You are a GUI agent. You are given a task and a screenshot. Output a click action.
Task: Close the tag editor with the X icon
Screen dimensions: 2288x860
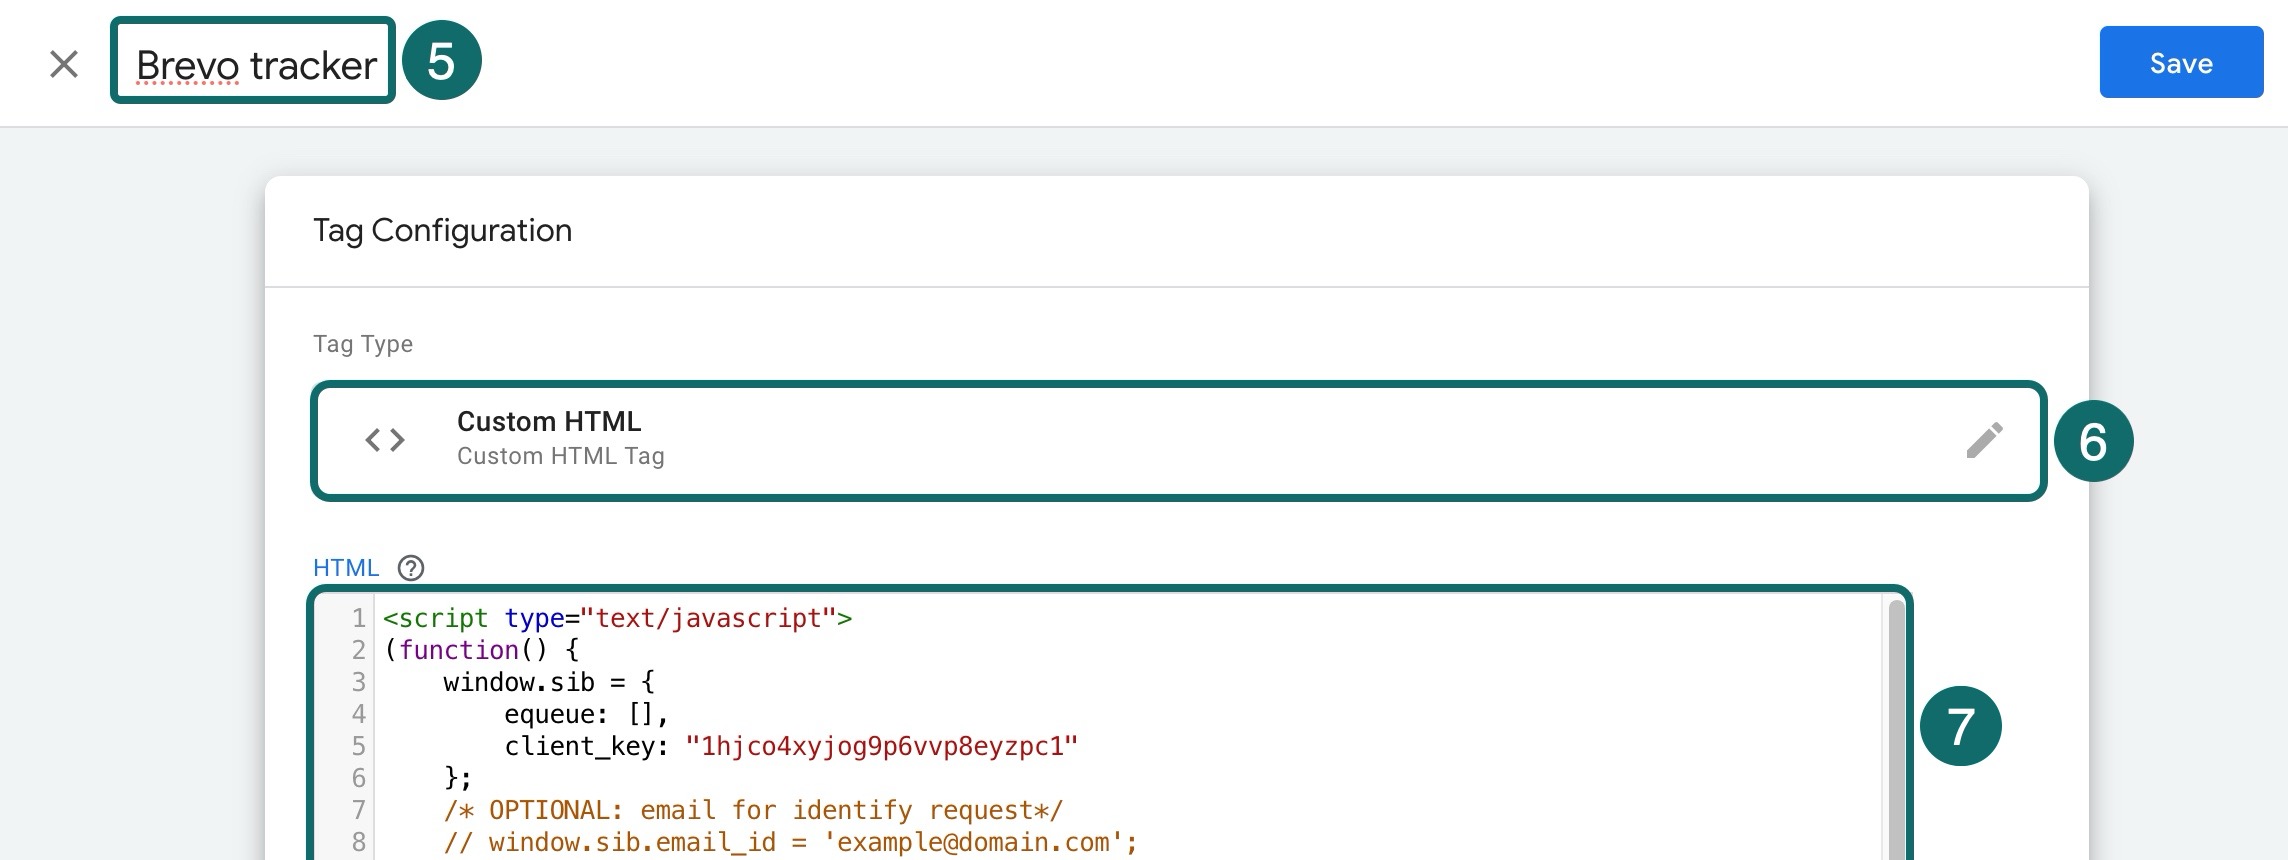click(x=64, y=64)
